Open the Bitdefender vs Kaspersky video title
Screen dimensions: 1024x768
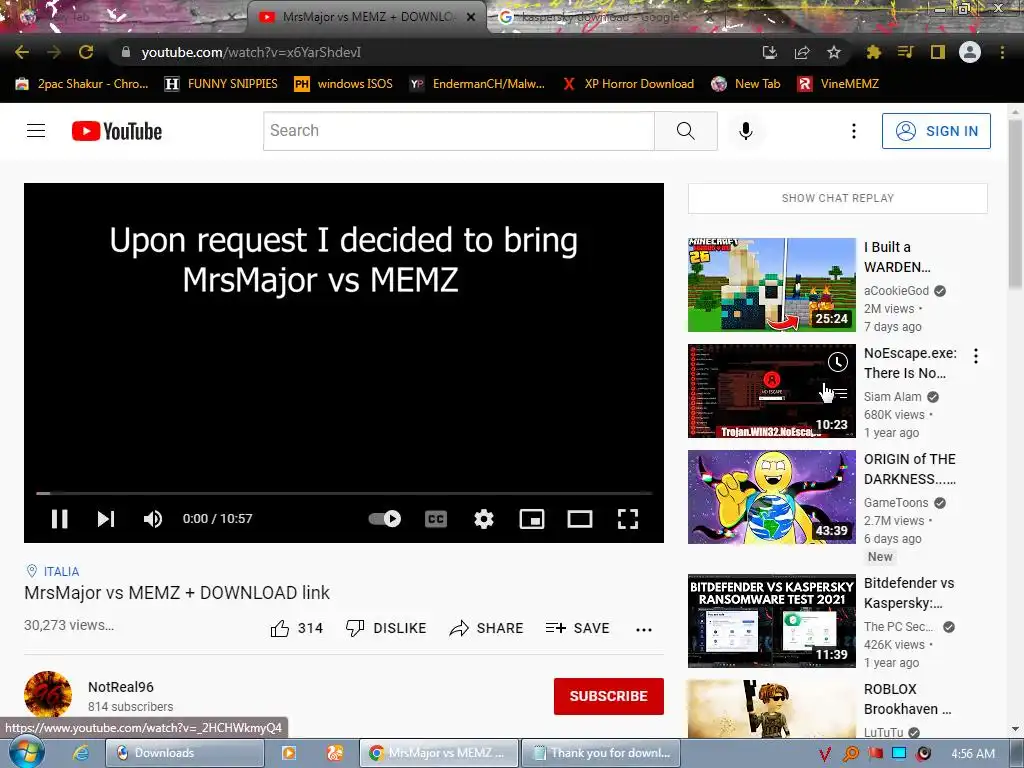909,593
